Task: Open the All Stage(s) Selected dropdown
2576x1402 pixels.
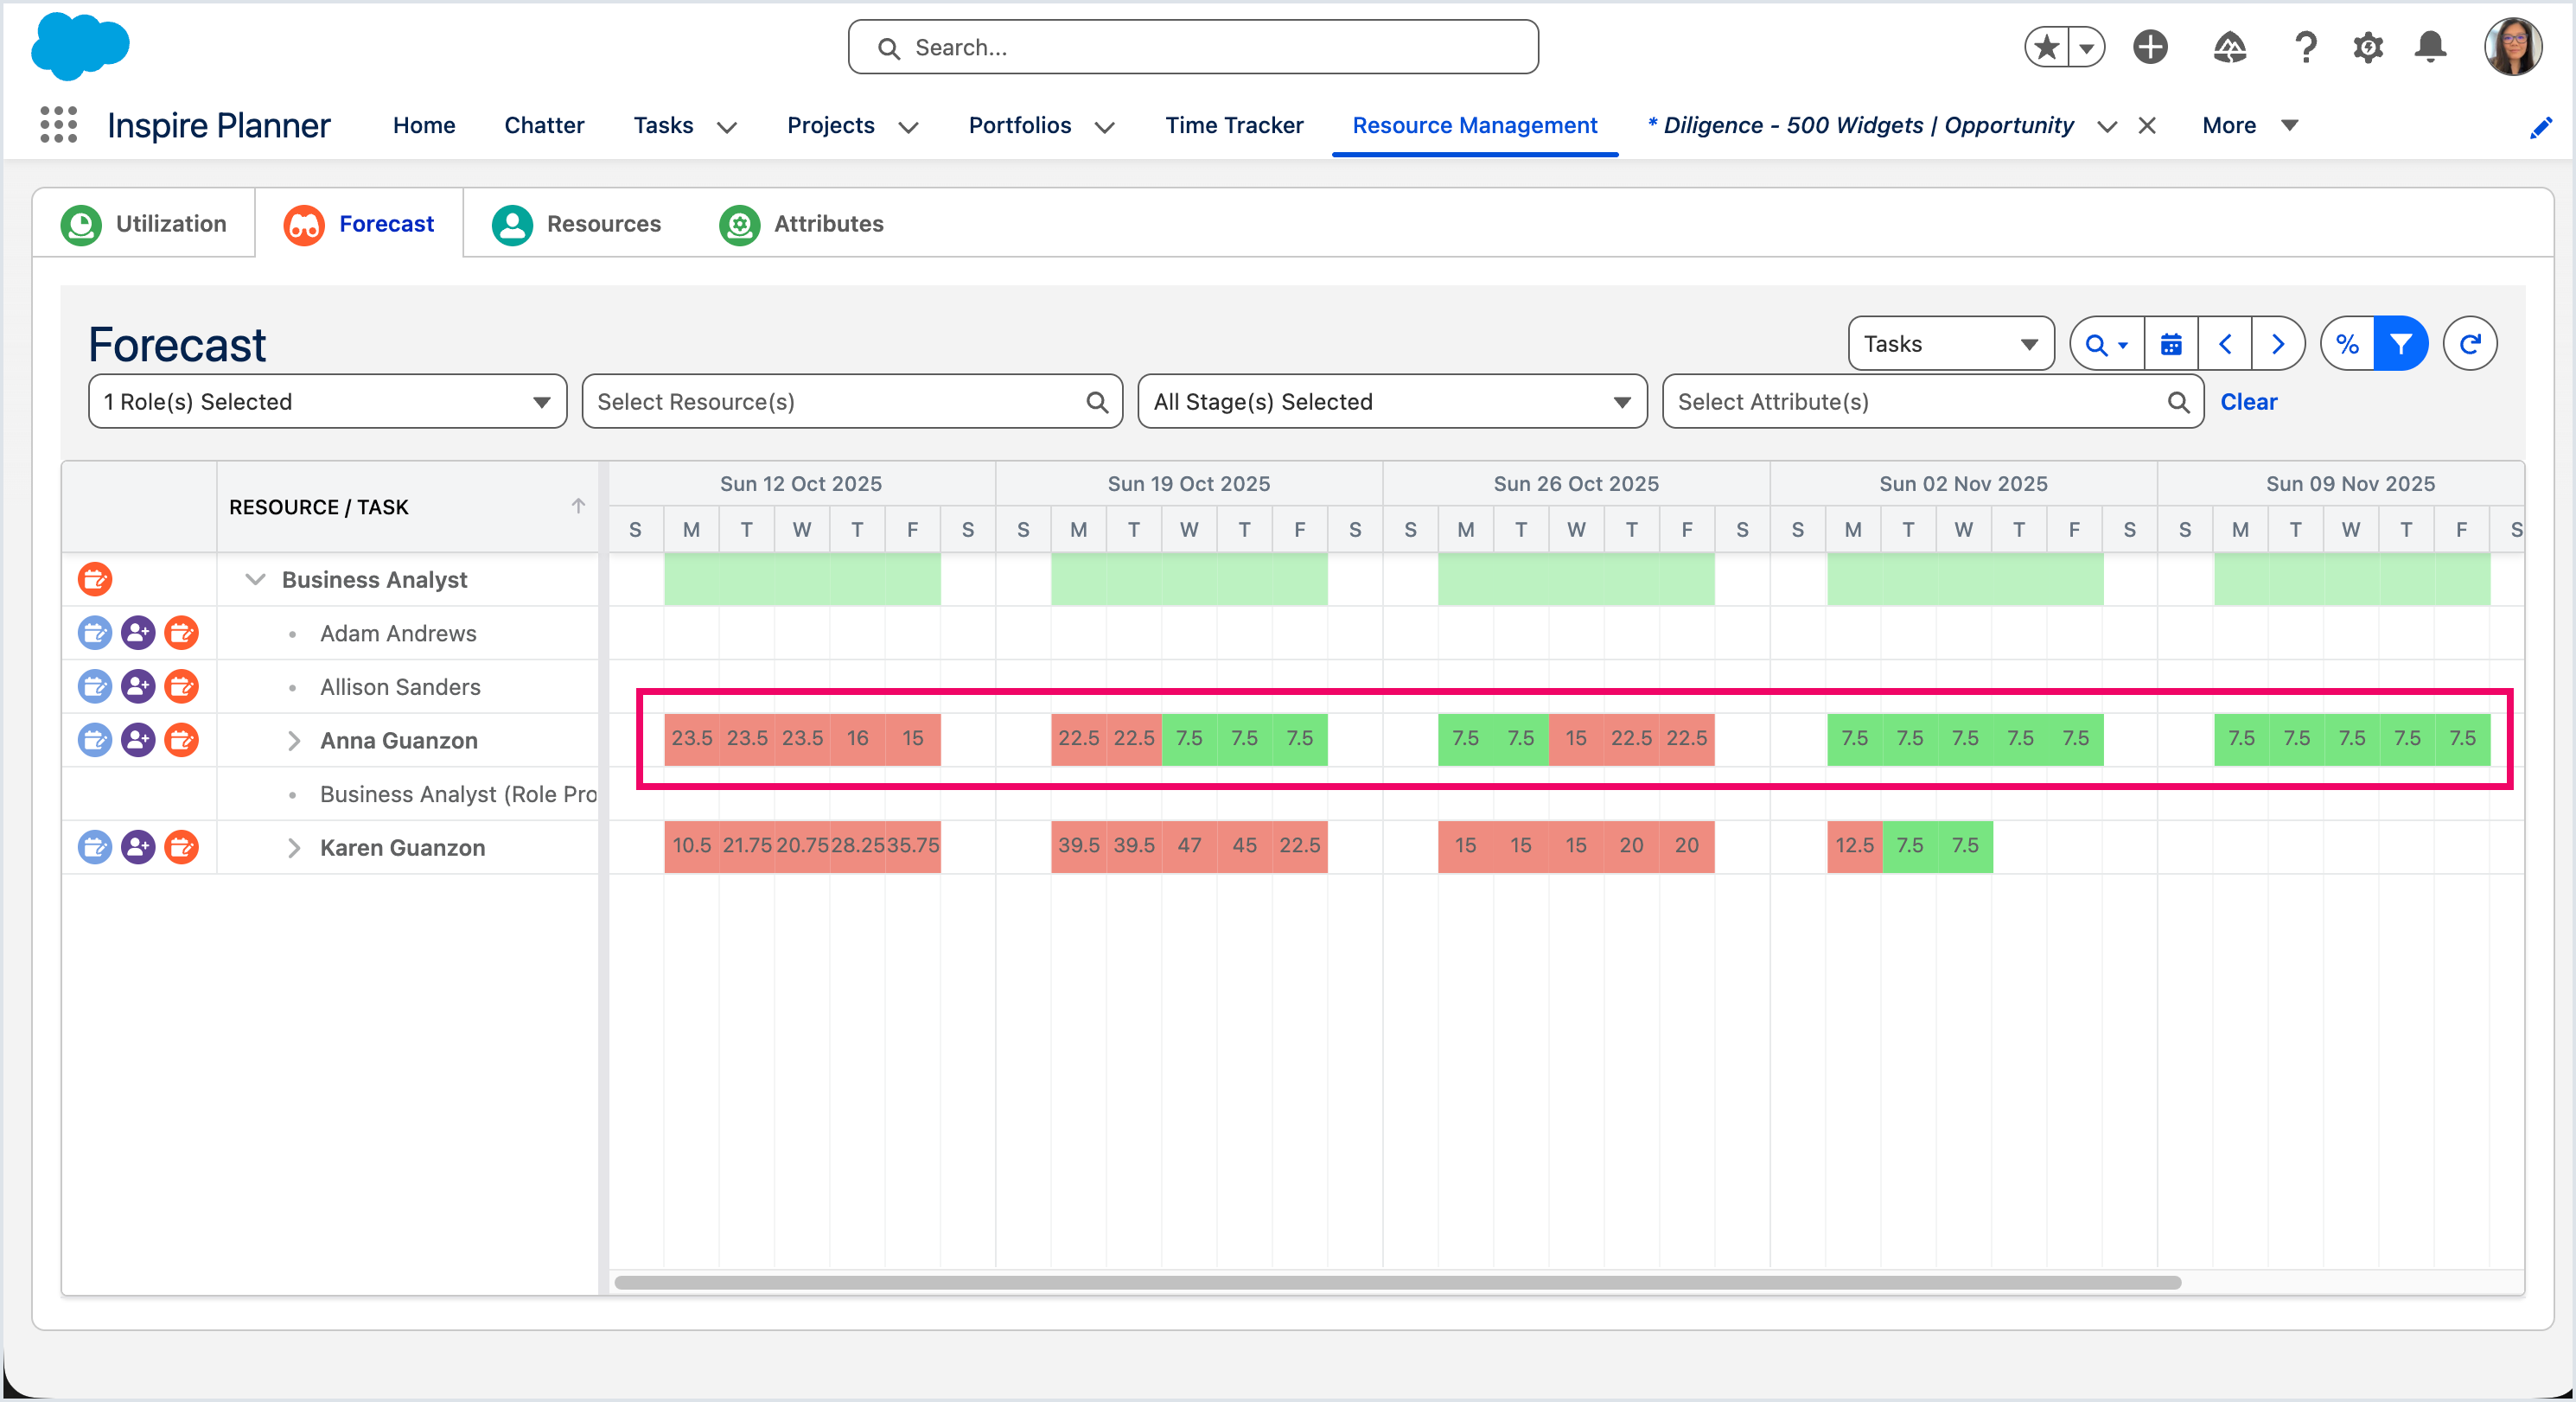Action: (1392, 401)
